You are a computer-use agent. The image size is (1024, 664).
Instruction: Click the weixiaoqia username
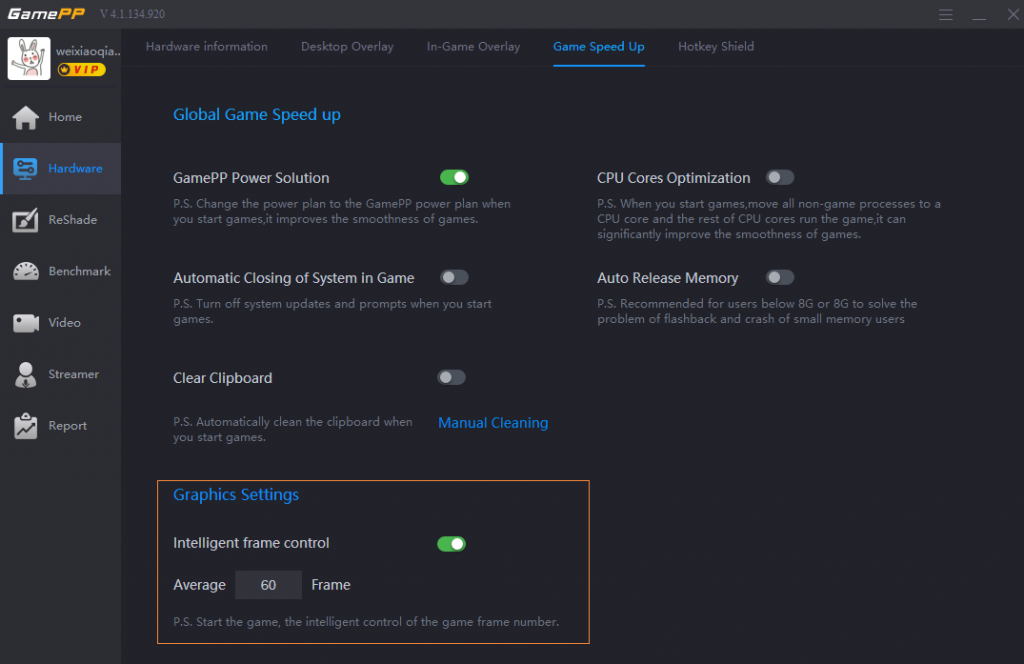pyautogui.click(x=88, y=51)
